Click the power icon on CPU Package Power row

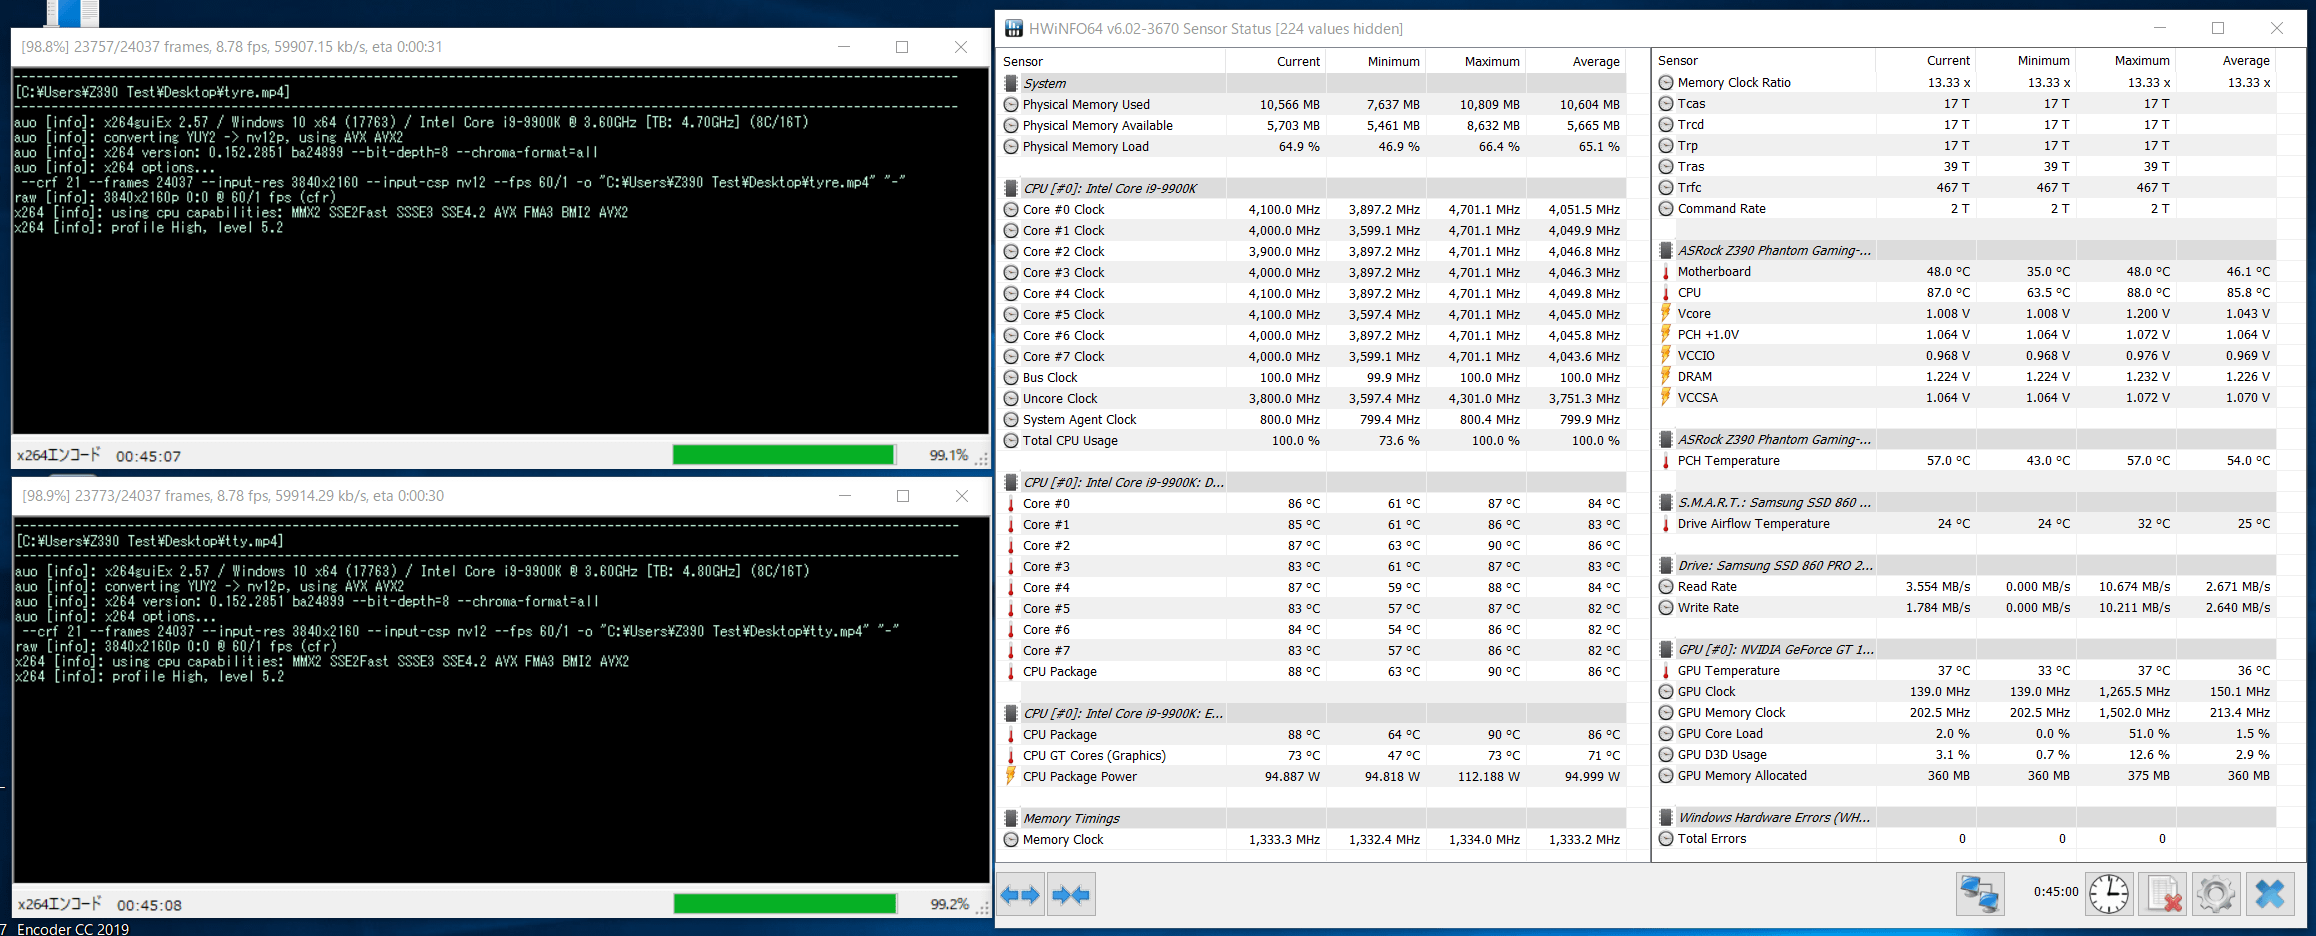pos(1011,776)
